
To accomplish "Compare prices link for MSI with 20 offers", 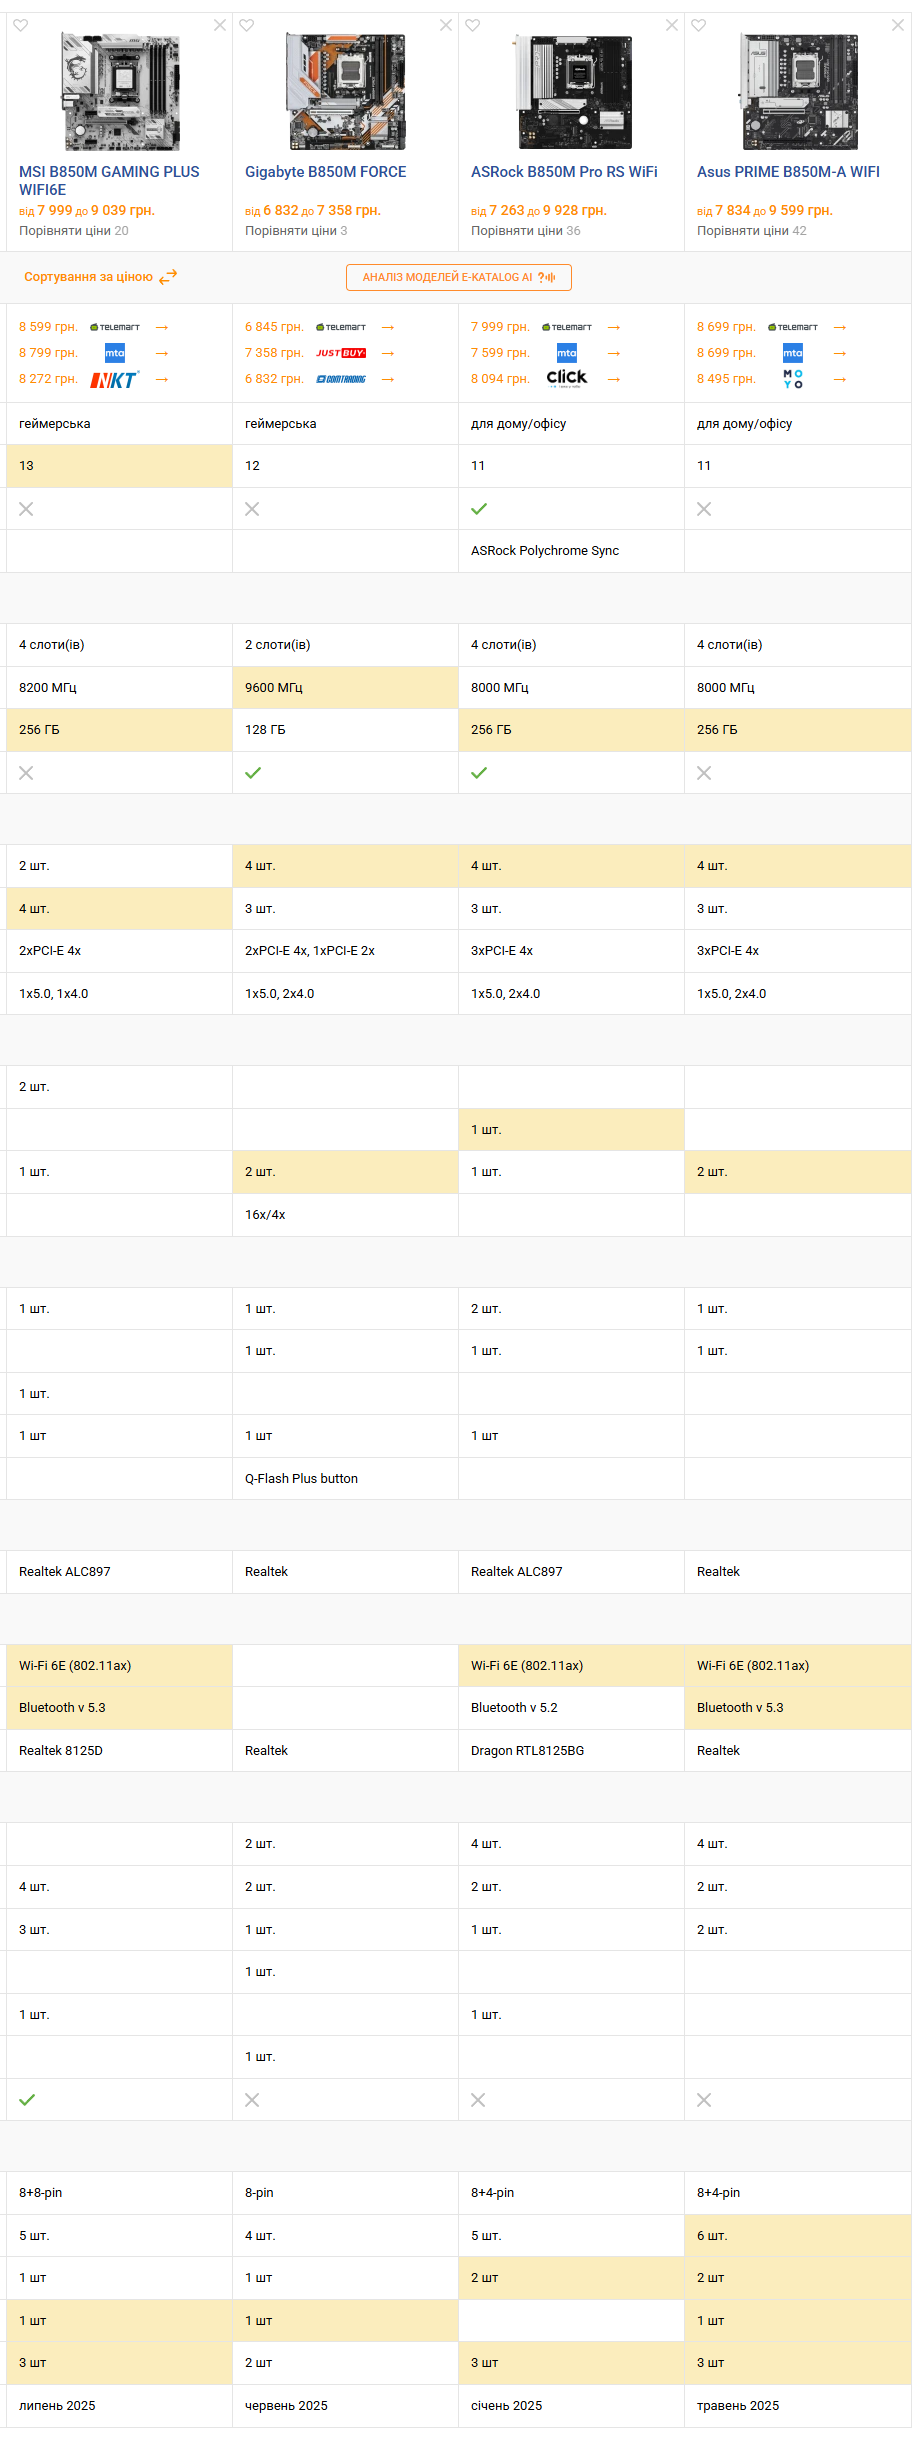I will click(x=74, y=231).
